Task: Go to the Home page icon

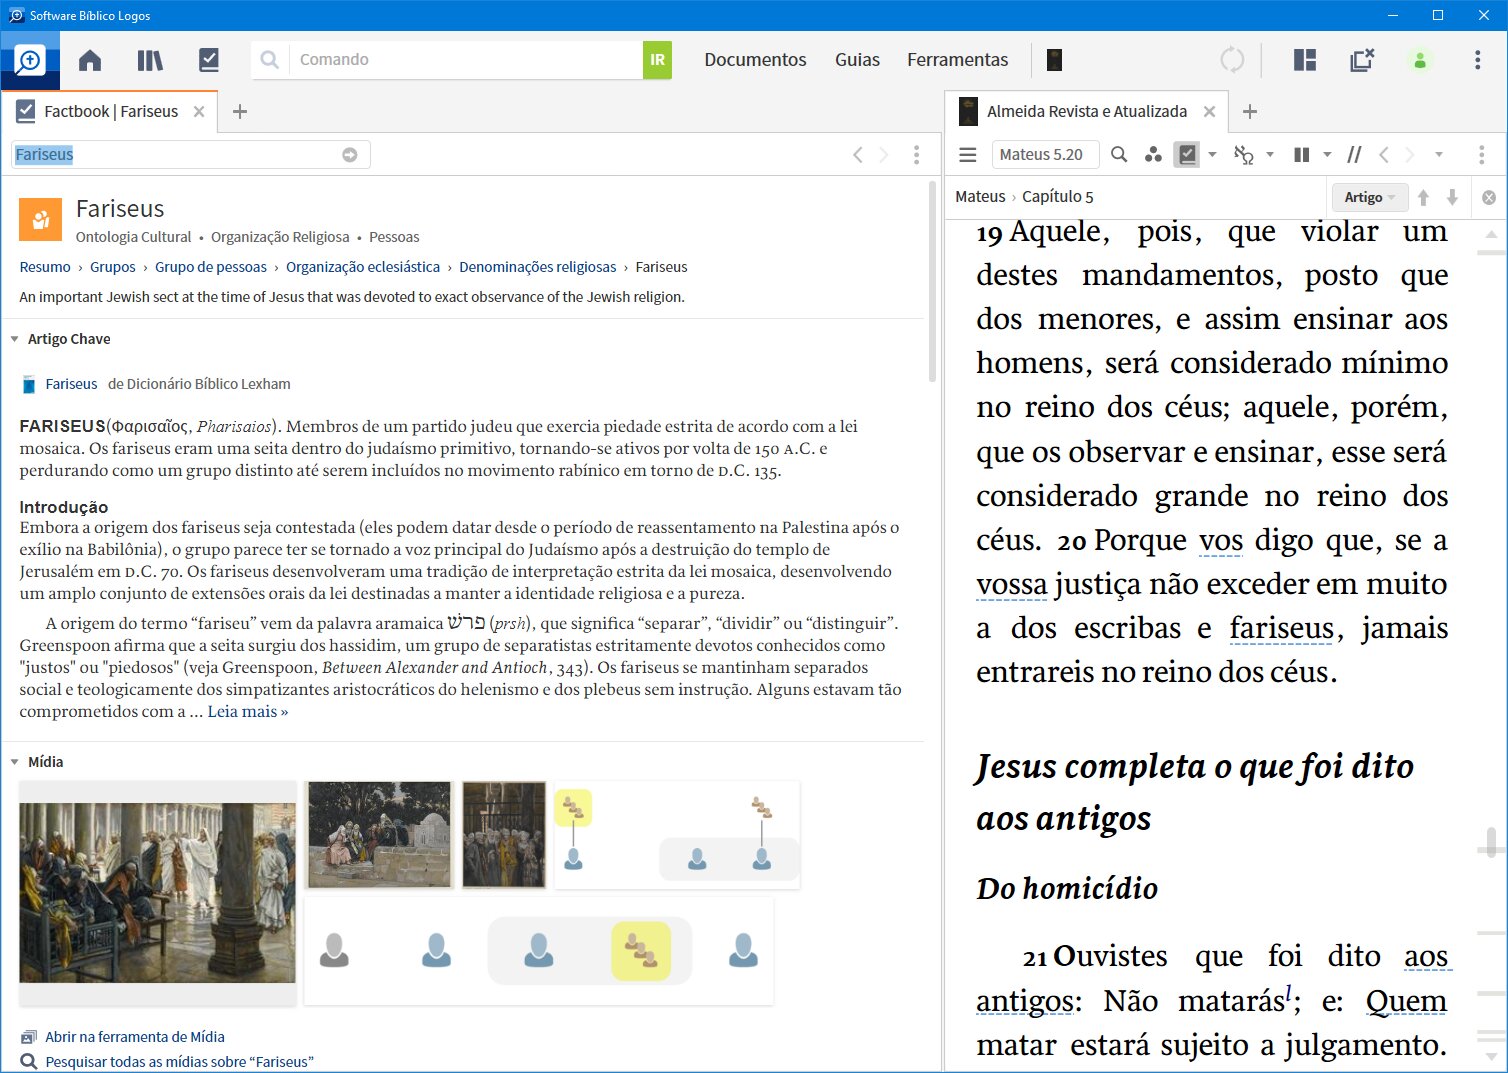Action: click(90, 60)
